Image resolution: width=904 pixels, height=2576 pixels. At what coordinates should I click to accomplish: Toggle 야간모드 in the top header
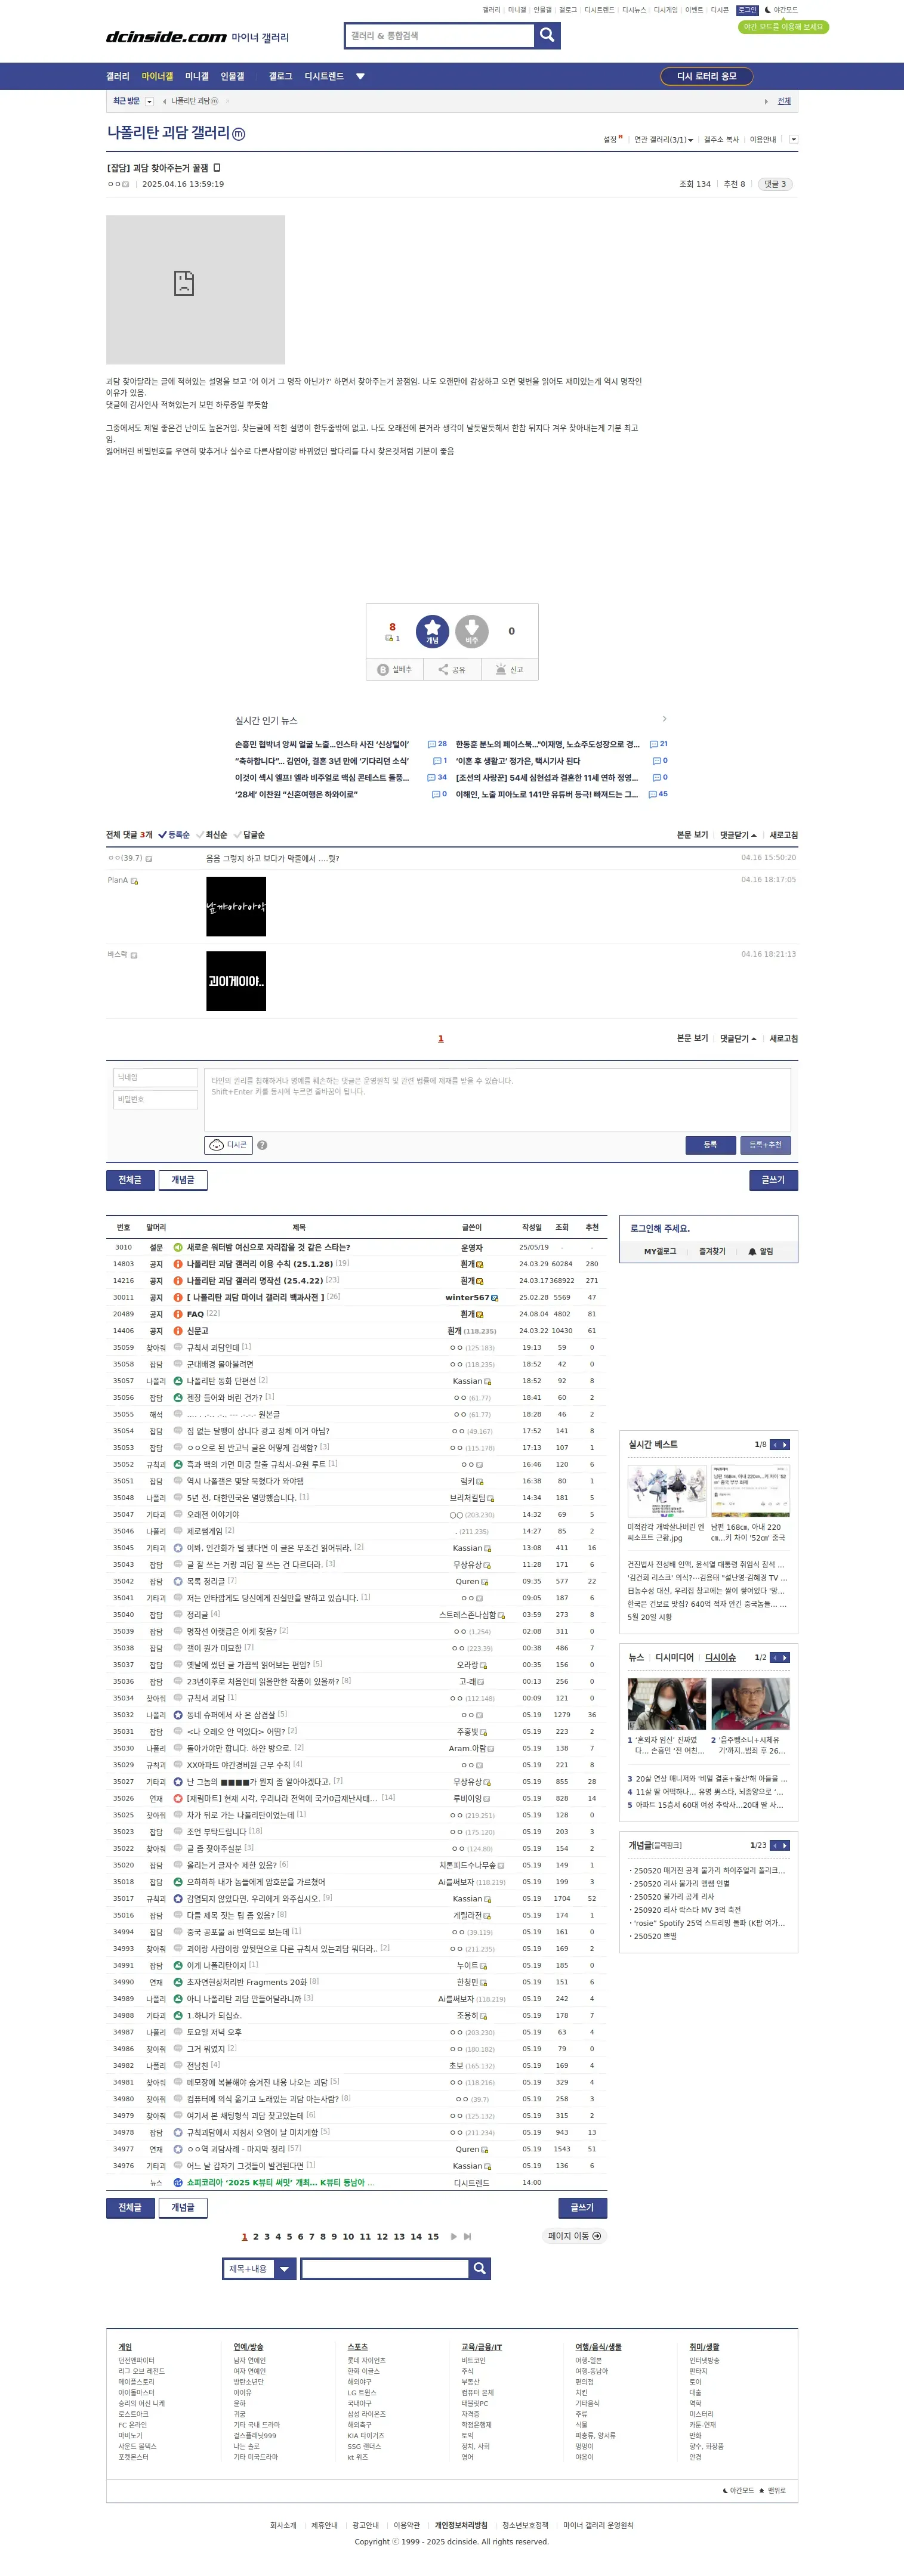(x=782, y=10)
